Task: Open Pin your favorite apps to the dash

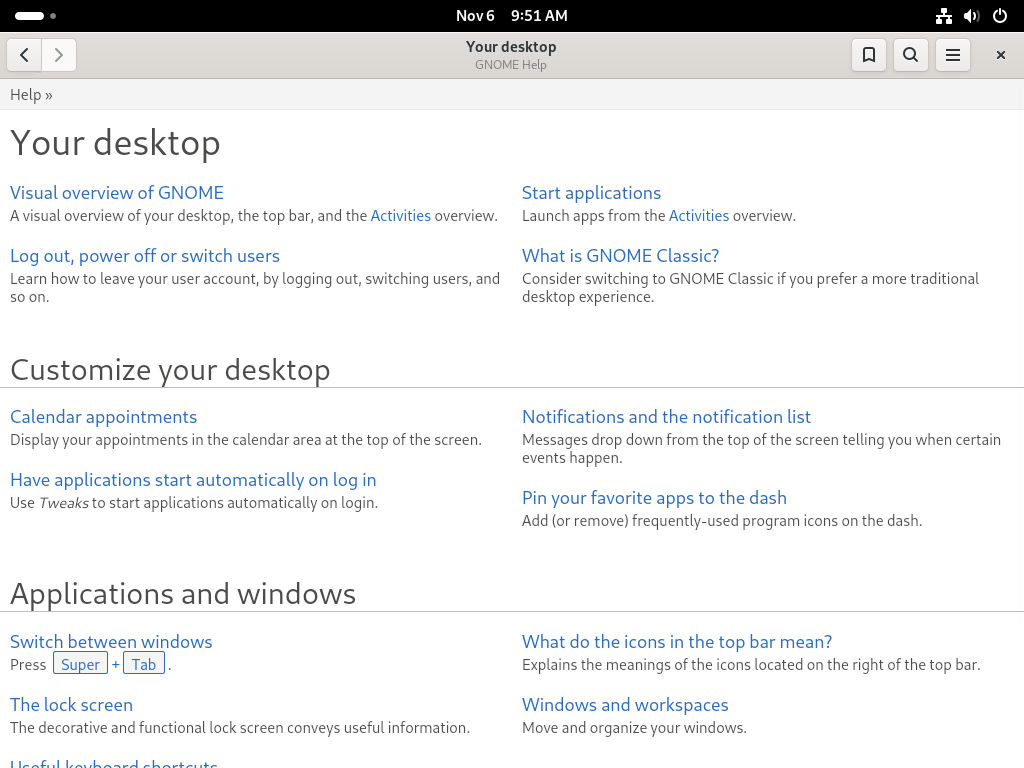Action: (x=654, y=498)
